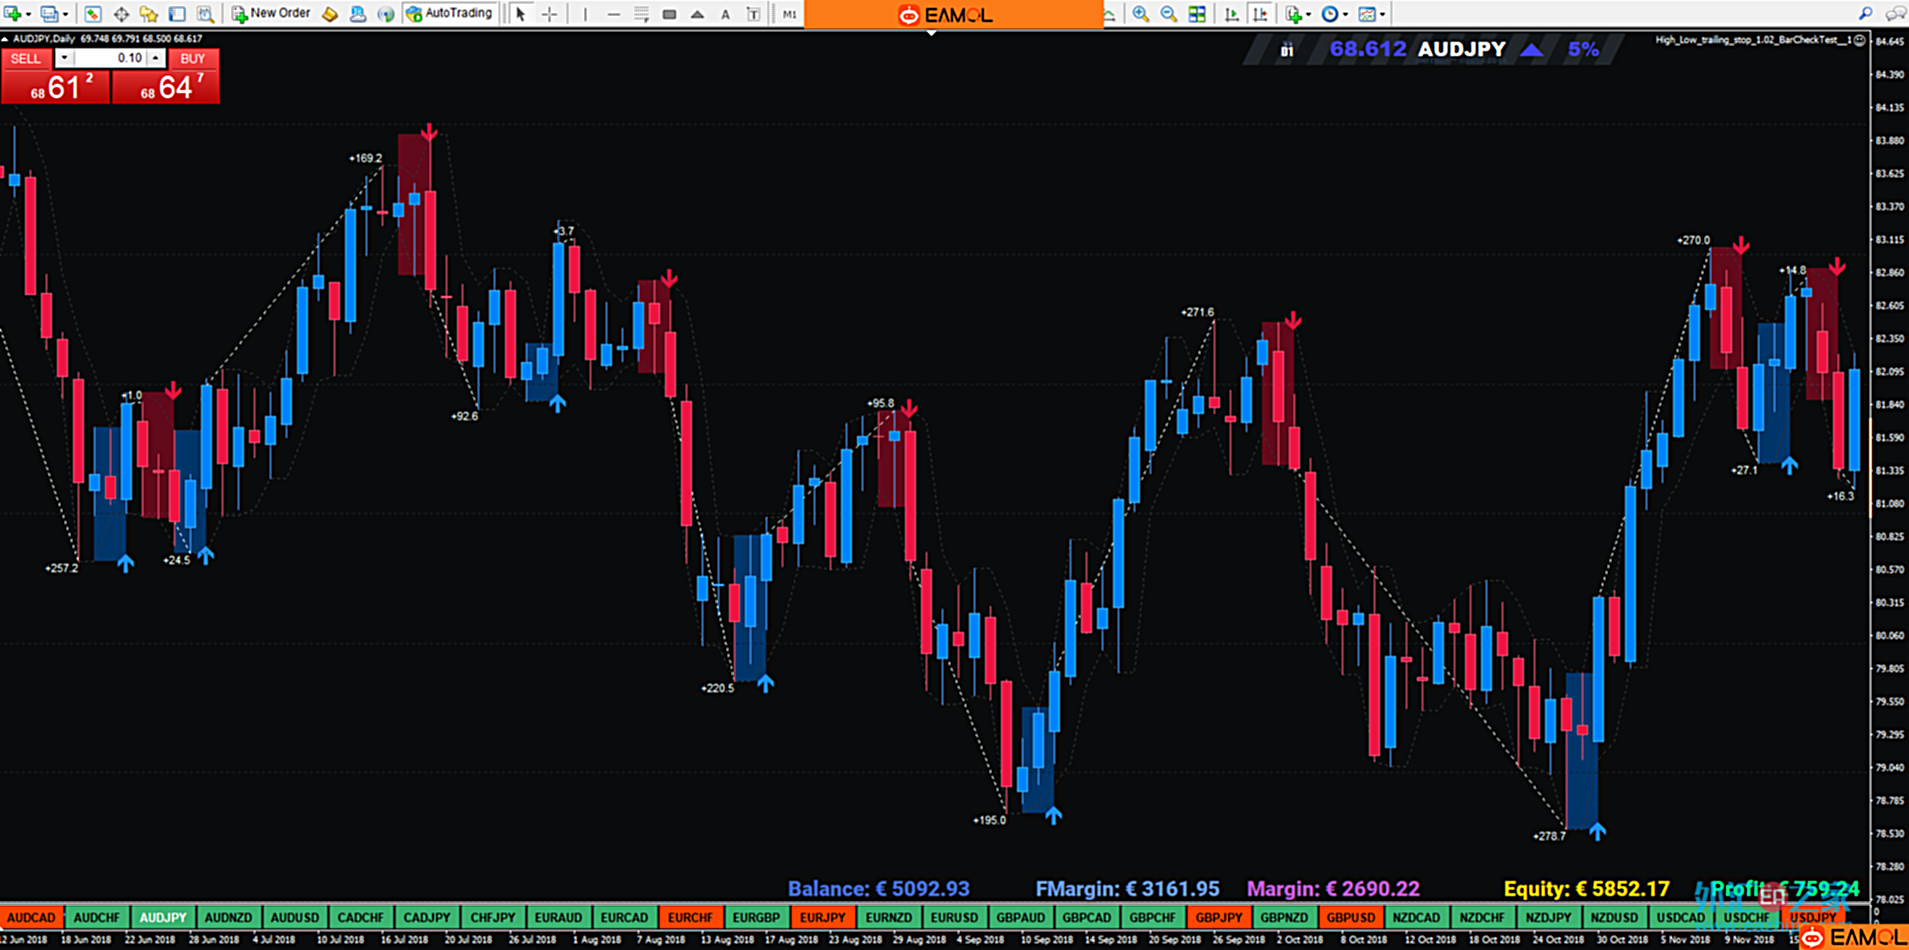This screenshot has width=1909, height=950.
Task: Draw a vertical line tool
Action: (585, 14)
